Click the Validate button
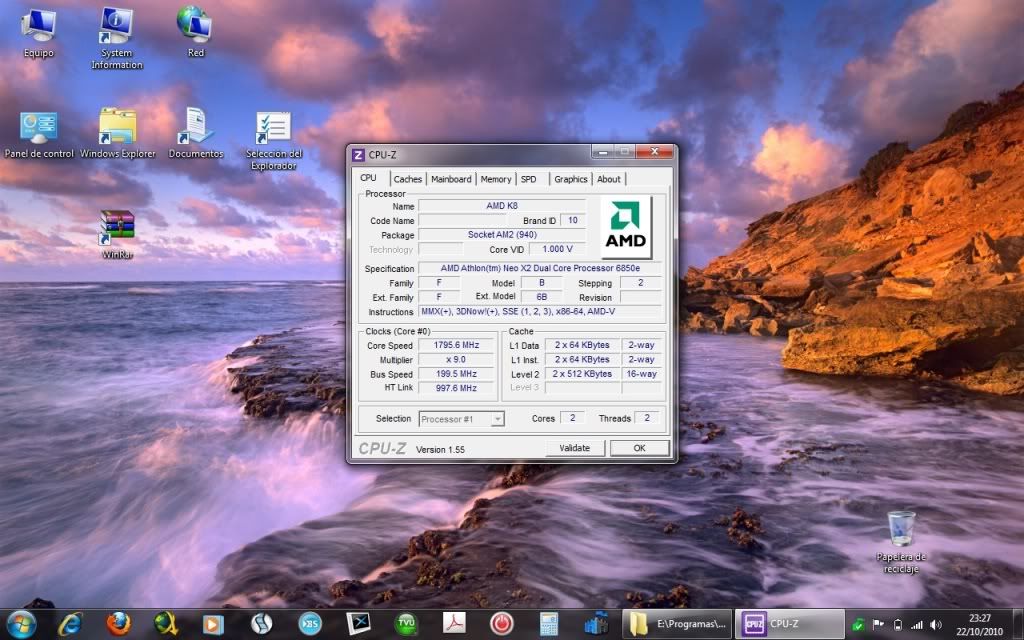 point(575,448)
